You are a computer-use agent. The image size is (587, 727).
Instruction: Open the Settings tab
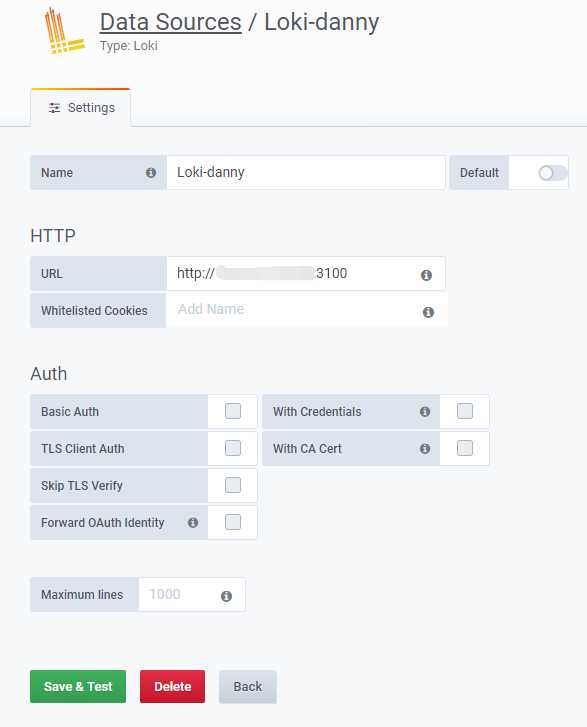[81, 108]
